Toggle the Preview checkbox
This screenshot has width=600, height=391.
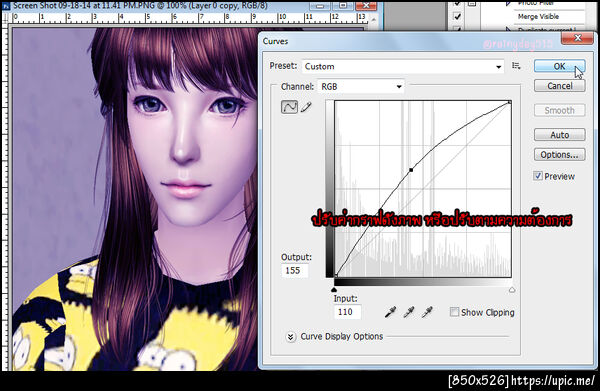(x=538, y=176)
